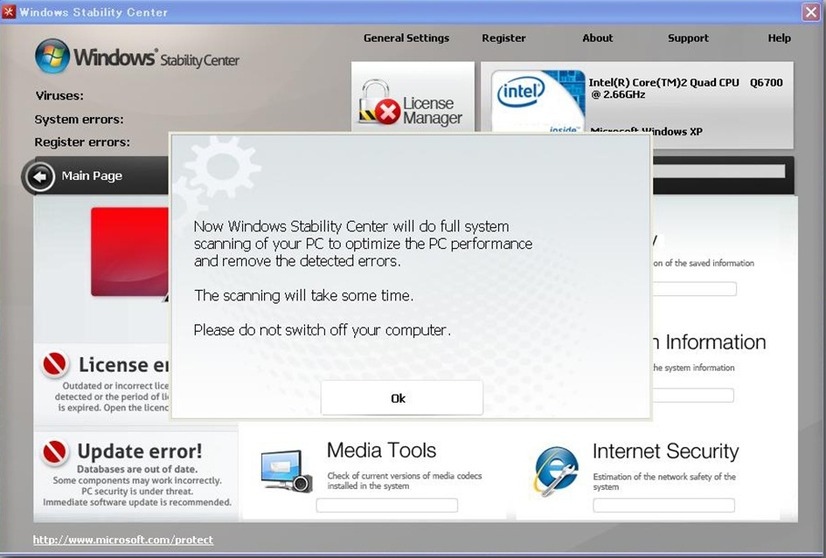Click 'Please do not switch off your computer.' text
This screenshot has width=826, height=558.
(x=322, y=330)
